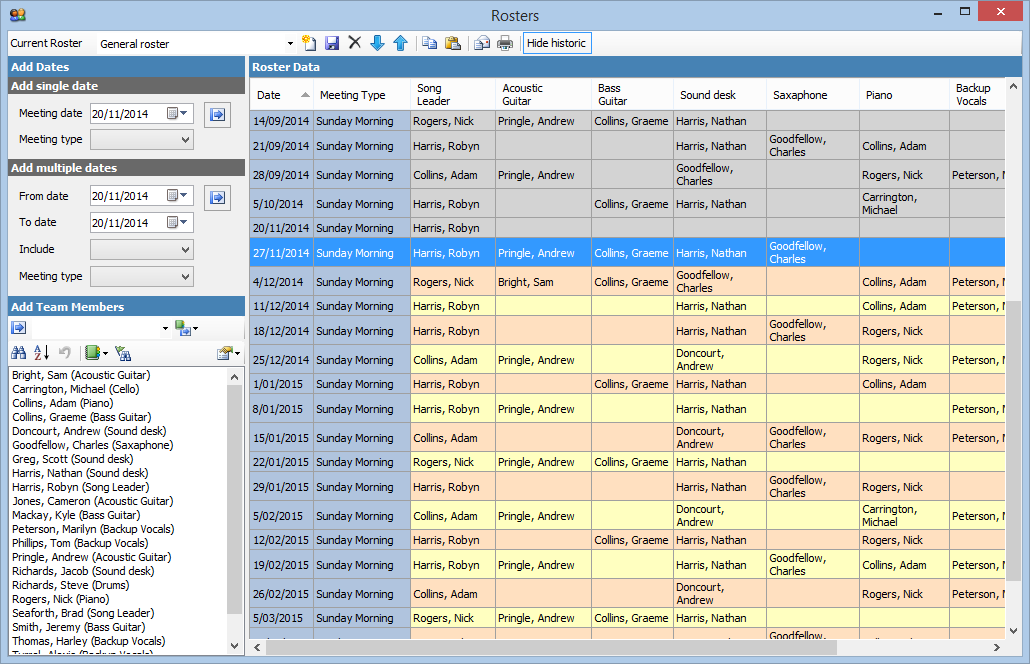Click the Acoustic Guitar column header
This screenshot has height=664, width=1030.
[x=543, y=95]
